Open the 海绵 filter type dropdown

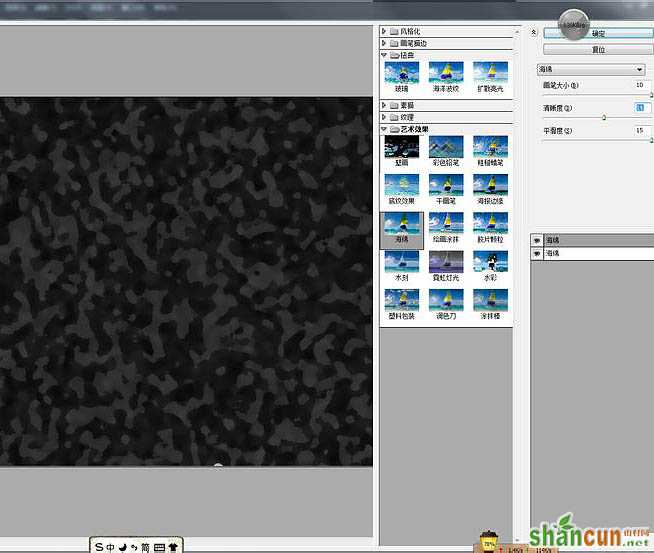pyautogui.click(x=591, y=69)
